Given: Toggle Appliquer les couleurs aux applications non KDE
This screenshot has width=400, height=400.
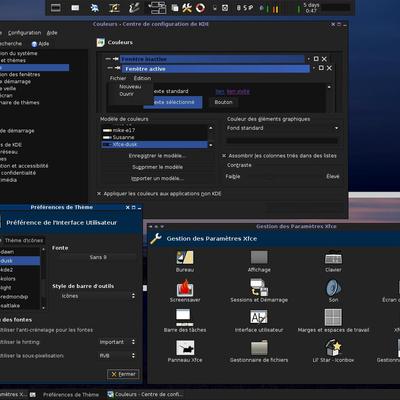Looking at the screenshot, I should tap(99, 194).
